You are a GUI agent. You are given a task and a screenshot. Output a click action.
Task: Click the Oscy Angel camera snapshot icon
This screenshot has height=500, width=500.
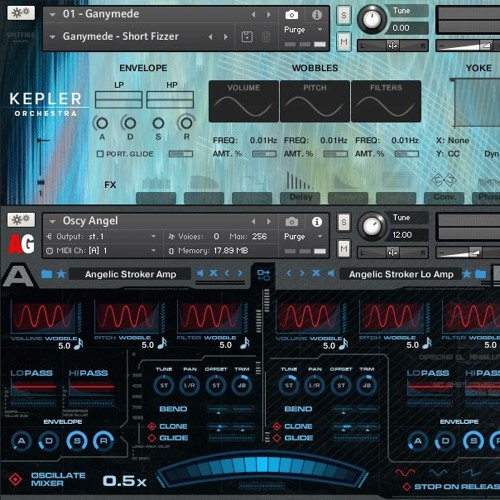click(291, 222)
